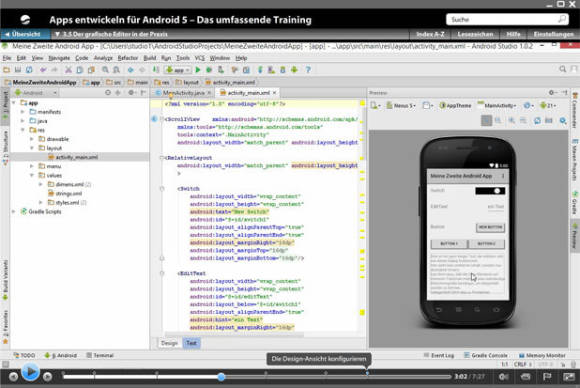Toggle the player volume speaker icon
The width and height of the screenshot is (580, 388).
(503, 377)
